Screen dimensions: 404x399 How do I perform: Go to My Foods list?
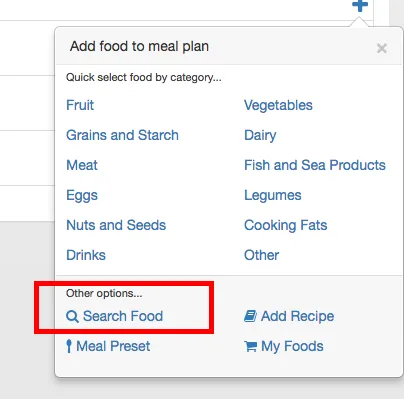click(284, 347)
